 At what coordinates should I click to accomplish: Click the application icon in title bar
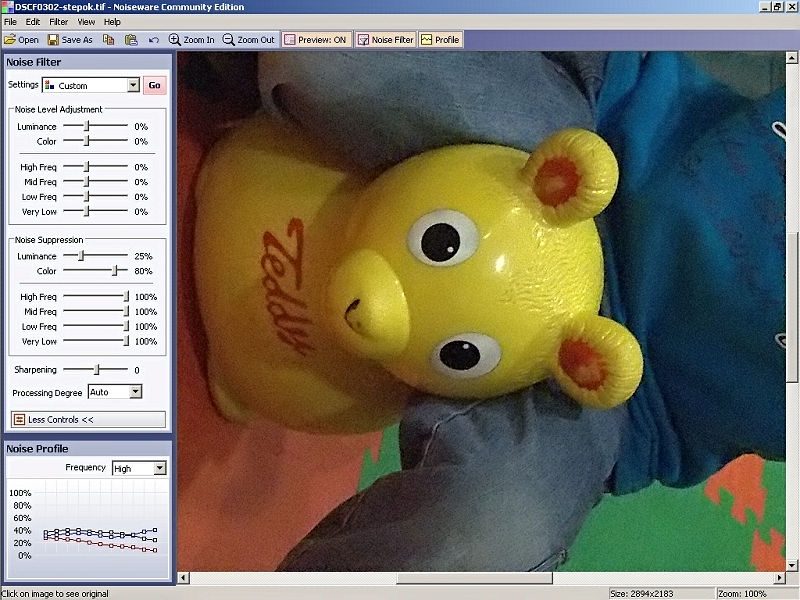click(7, 7)
